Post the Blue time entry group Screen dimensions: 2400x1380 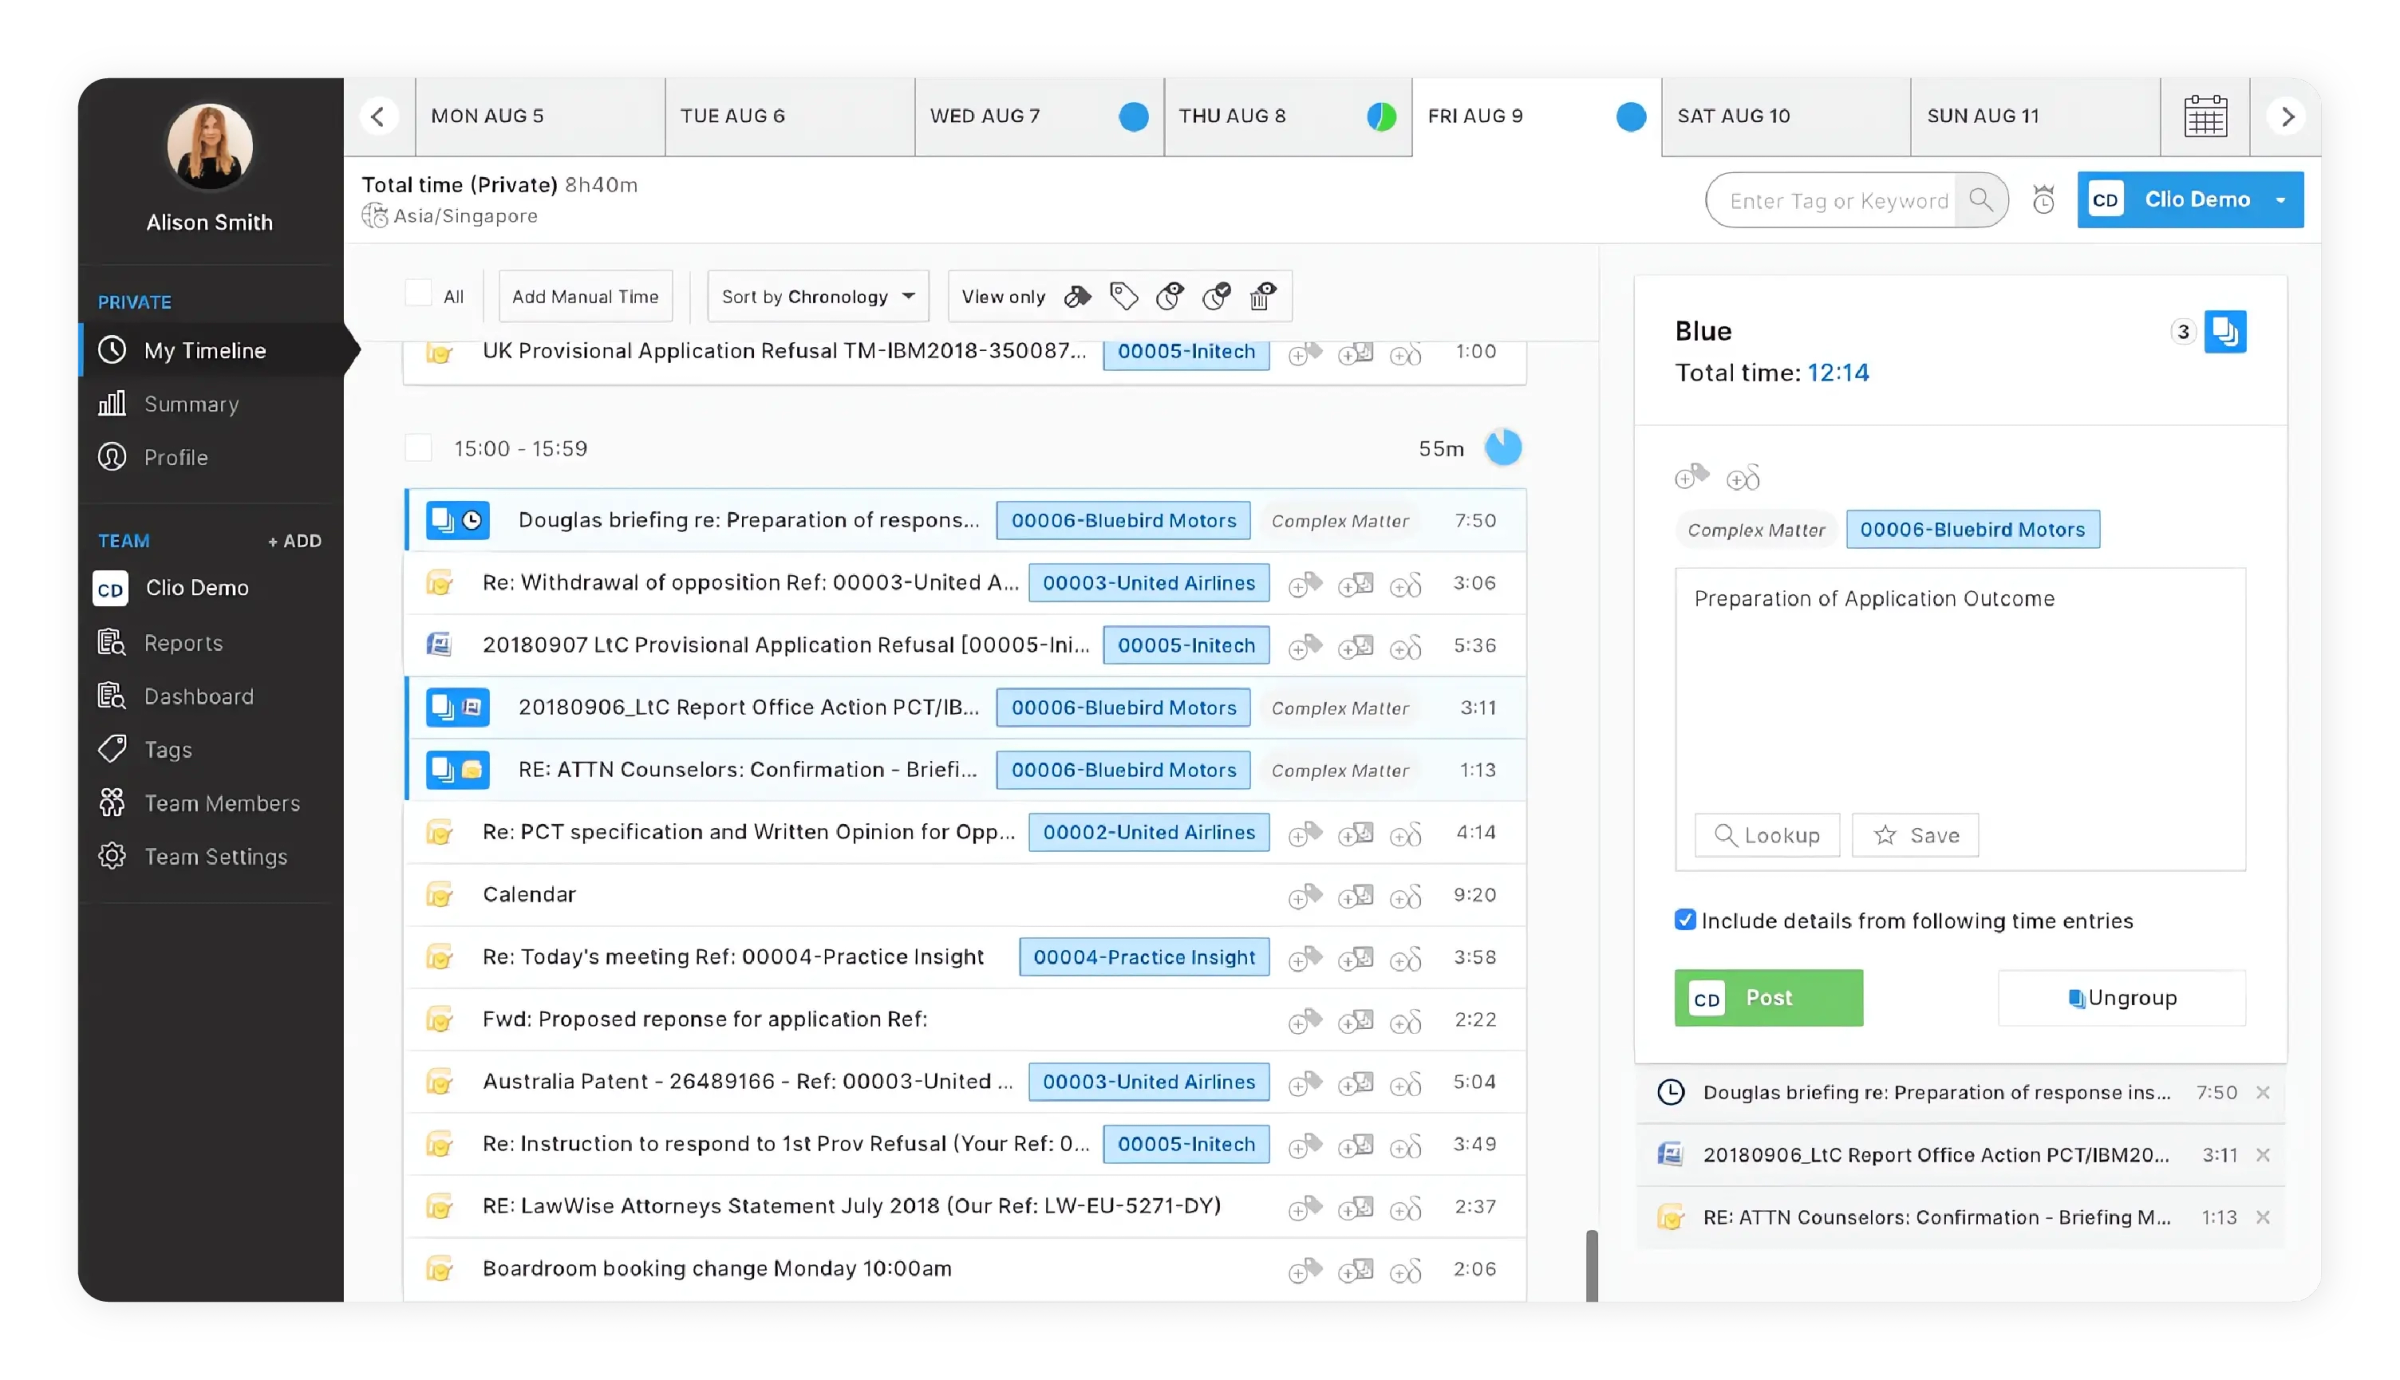coord(1768,997)
